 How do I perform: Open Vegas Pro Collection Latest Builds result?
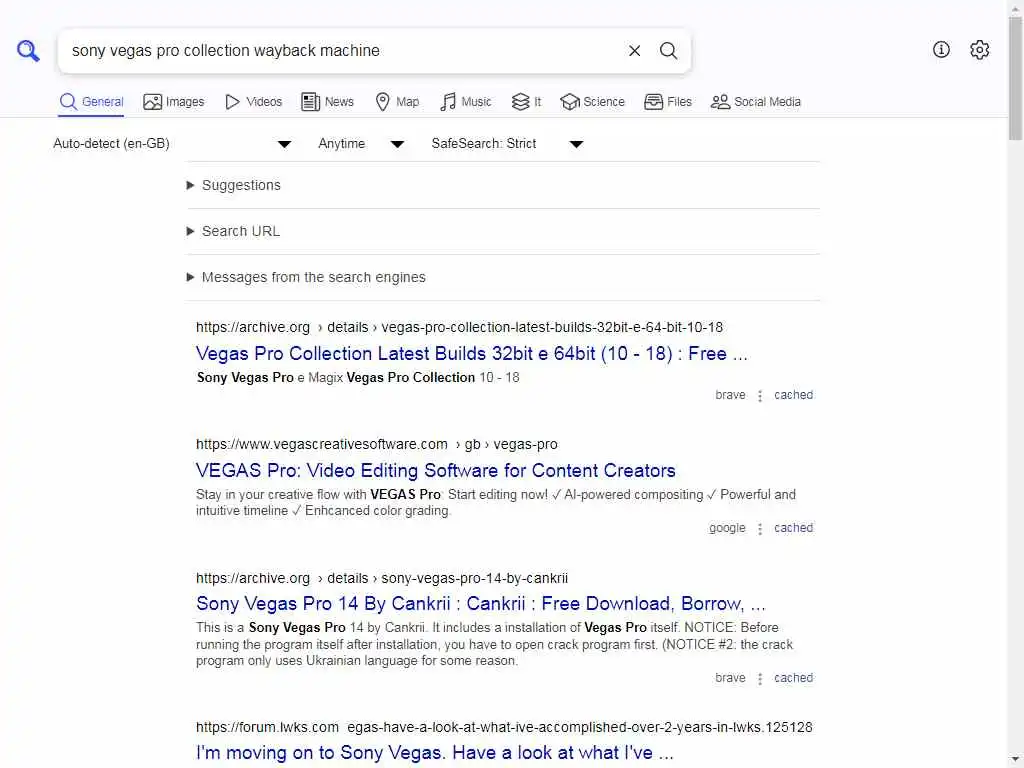tap(472, 353)
